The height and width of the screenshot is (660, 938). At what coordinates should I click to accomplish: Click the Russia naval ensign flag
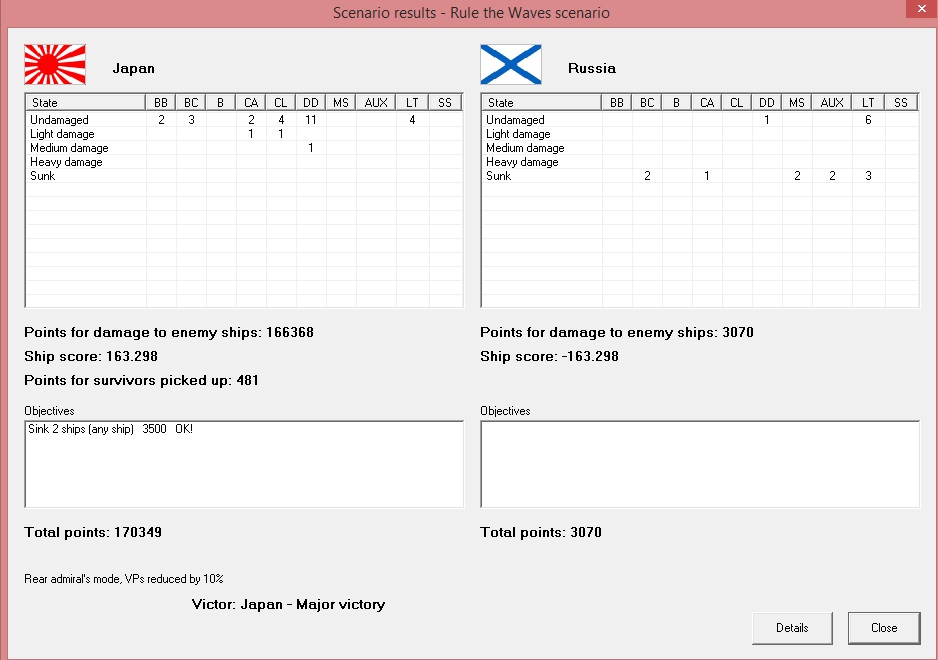(511, 65)
